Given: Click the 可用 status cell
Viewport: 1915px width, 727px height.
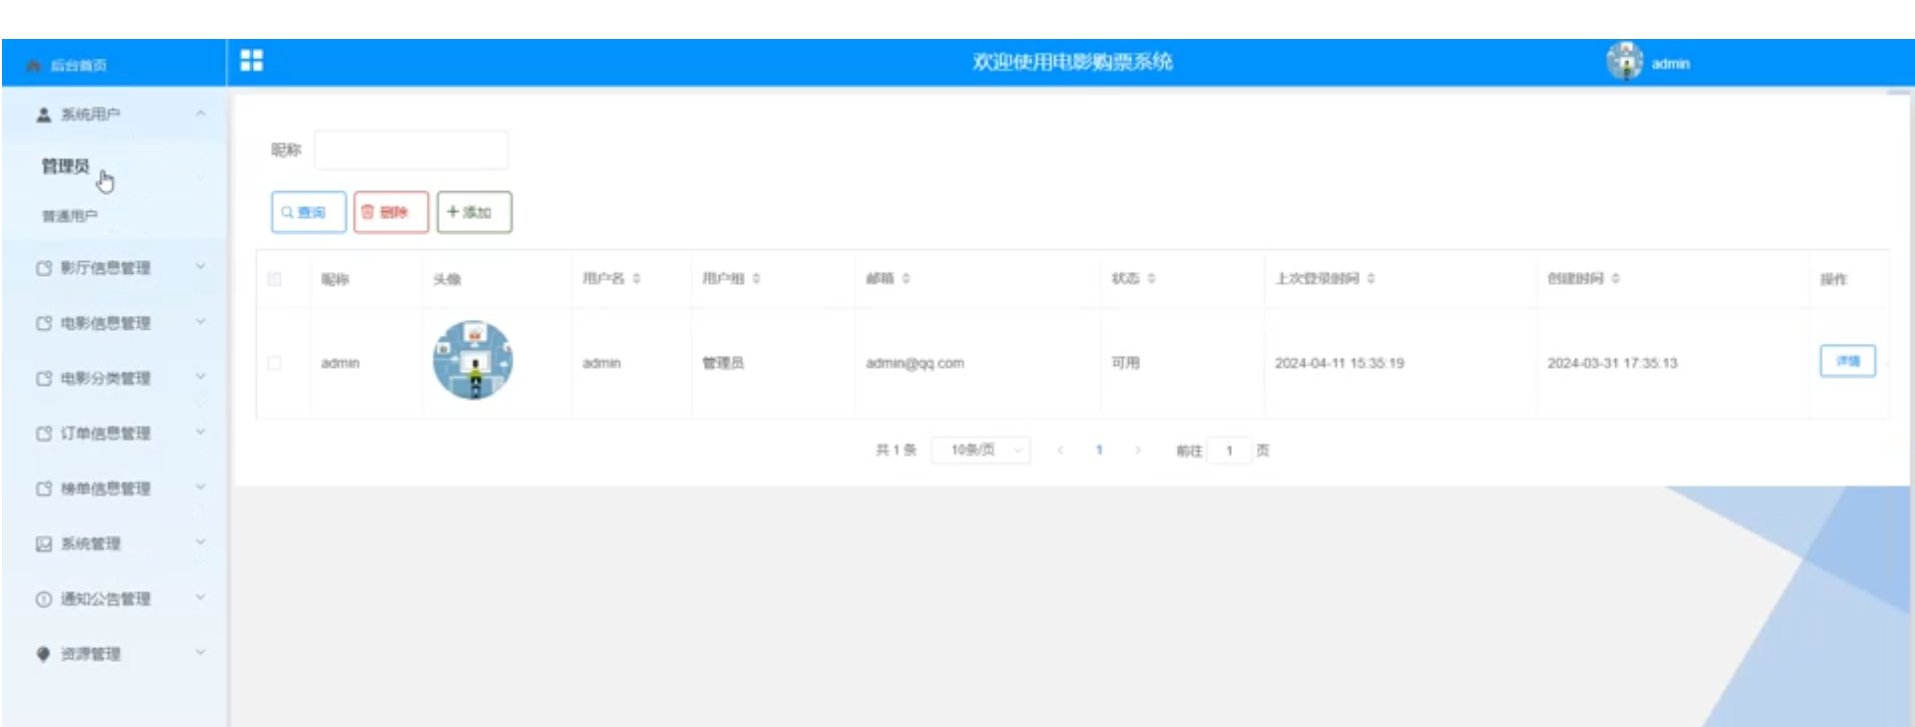Looking at the screenshot, I should pyautogui.click(x=1125, y=363).
